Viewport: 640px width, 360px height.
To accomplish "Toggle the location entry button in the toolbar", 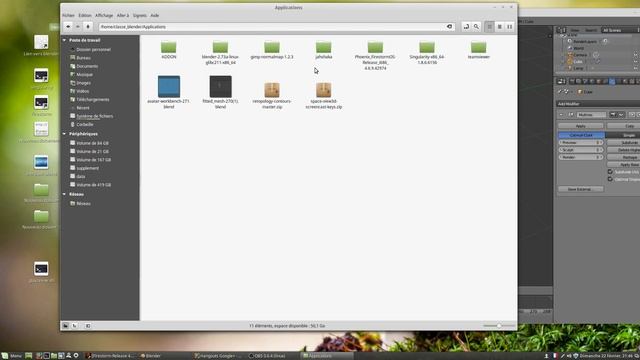I will coord(466,27).
